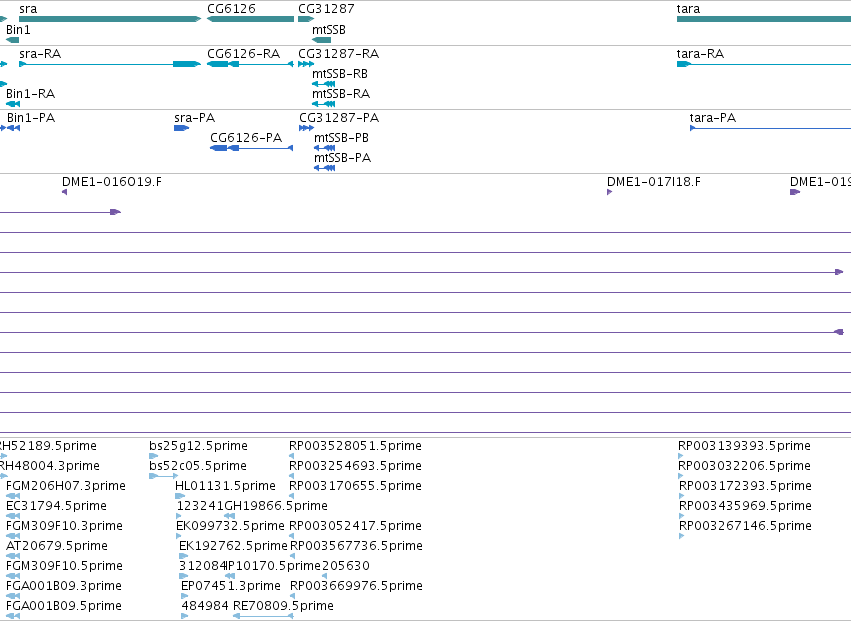Viewport: 851px width, 621px height.
Task: Click the CG6126-RA transcript label
Action: click(x=244, y=54)
